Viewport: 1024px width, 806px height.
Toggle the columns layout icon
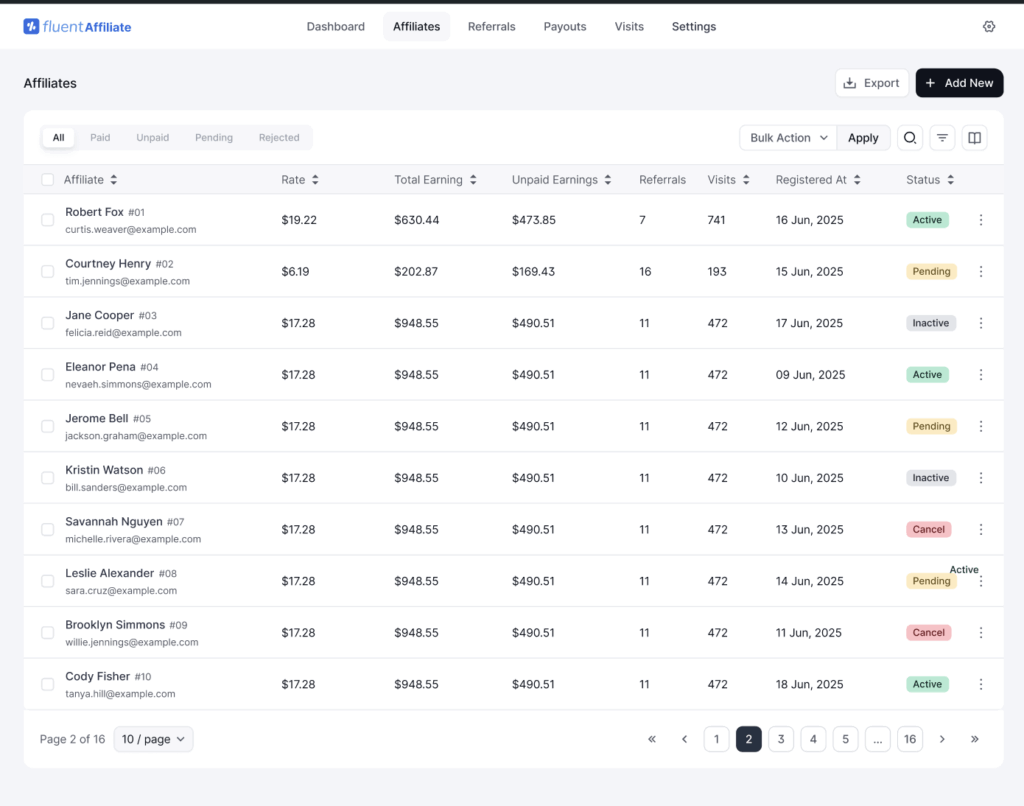click(x=974, y=138)
